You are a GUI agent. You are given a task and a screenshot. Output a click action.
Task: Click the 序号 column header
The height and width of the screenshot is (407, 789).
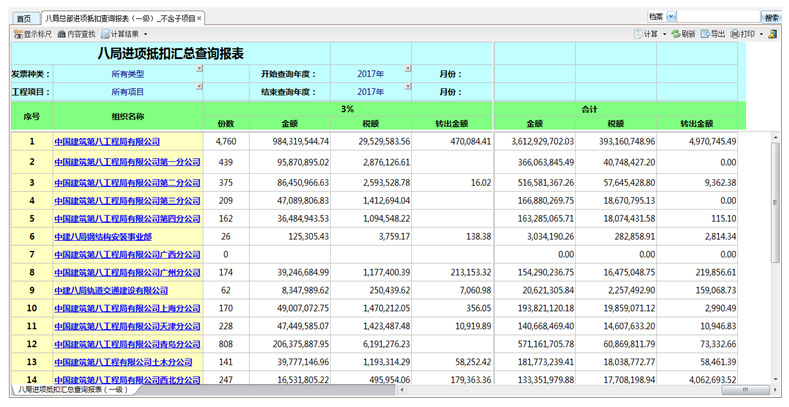pyautogui.click(x=32, y=116)
